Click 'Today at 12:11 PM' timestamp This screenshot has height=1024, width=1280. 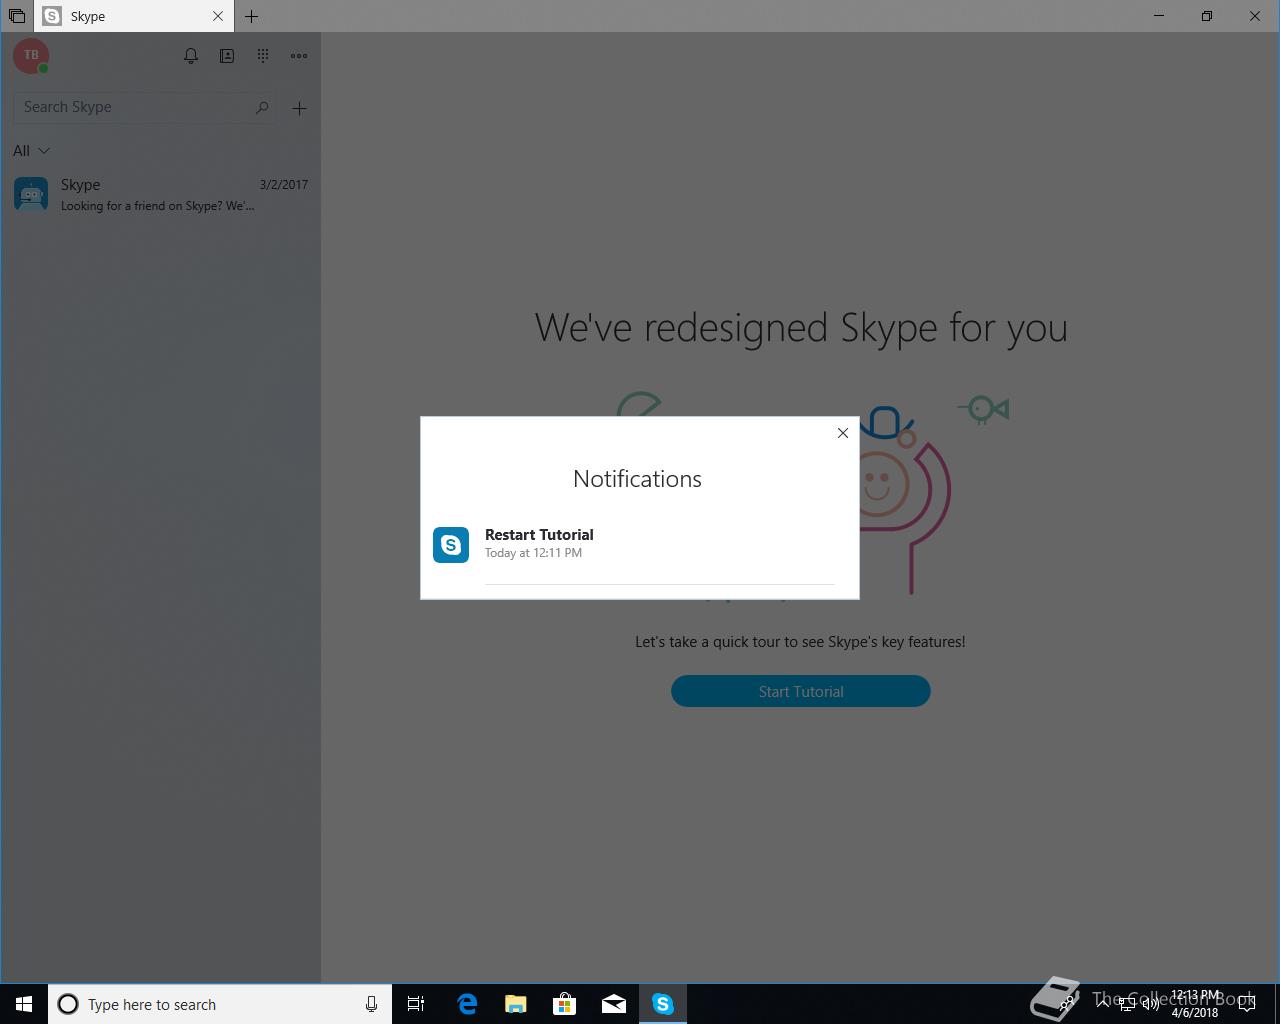tap(533, 553)
